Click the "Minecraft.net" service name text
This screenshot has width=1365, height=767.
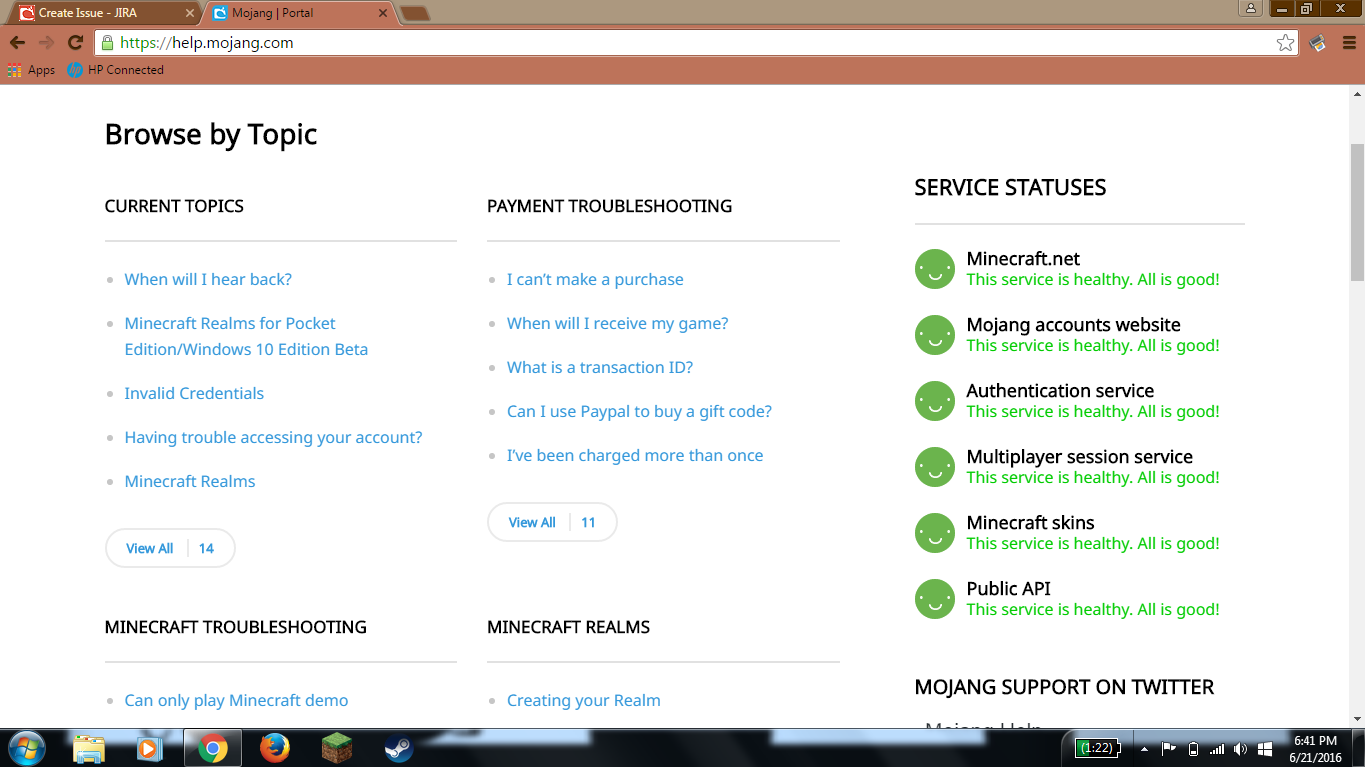coord(1023,259)
